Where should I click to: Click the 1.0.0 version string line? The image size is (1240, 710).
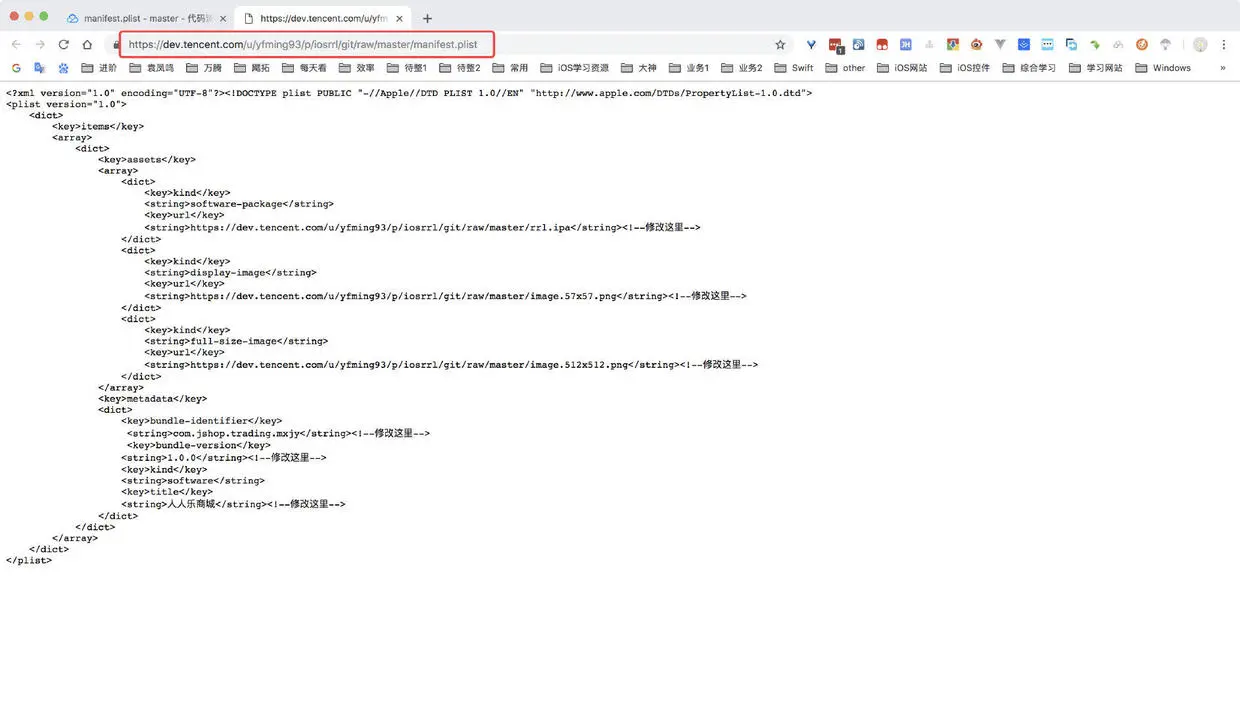(x=224, y=458)
